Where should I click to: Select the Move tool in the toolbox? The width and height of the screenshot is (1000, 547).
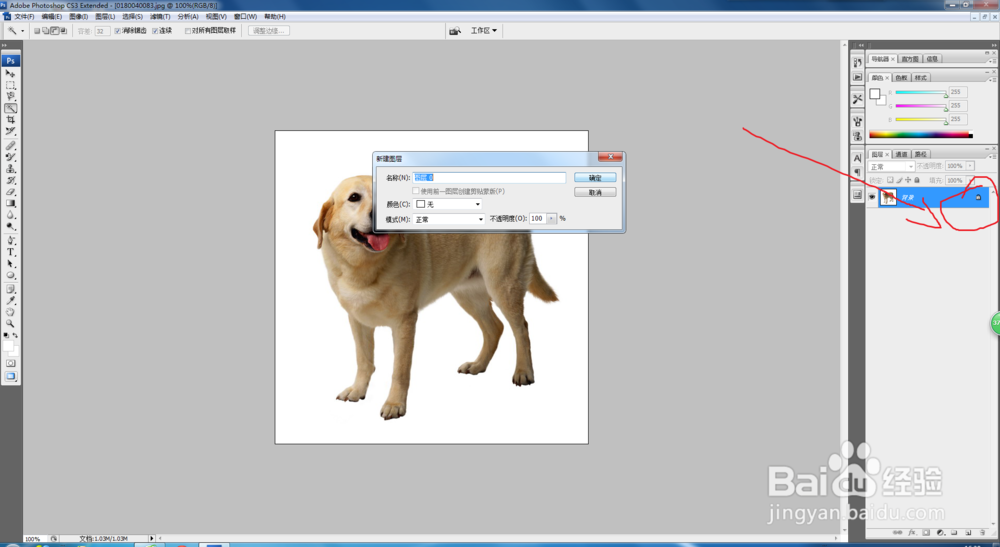(x=11, y=74)
